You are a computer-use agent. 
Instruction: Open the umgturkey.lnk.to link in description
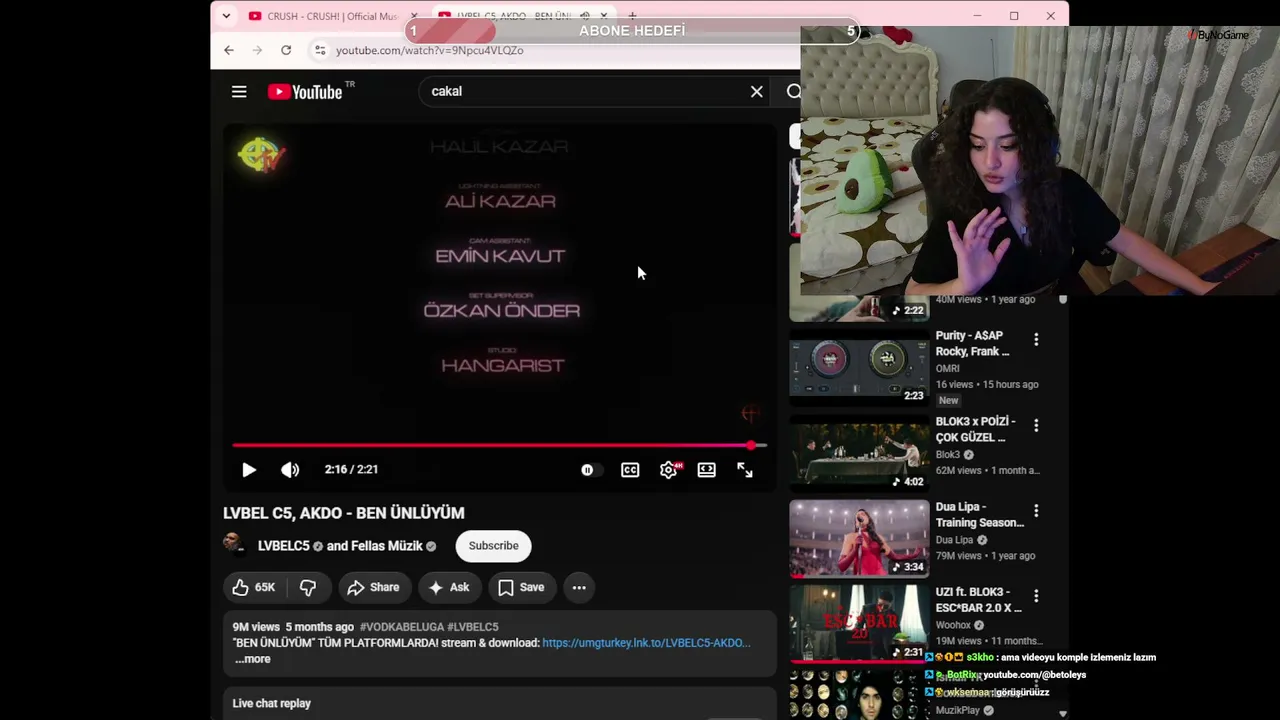[x=646, y=643]
